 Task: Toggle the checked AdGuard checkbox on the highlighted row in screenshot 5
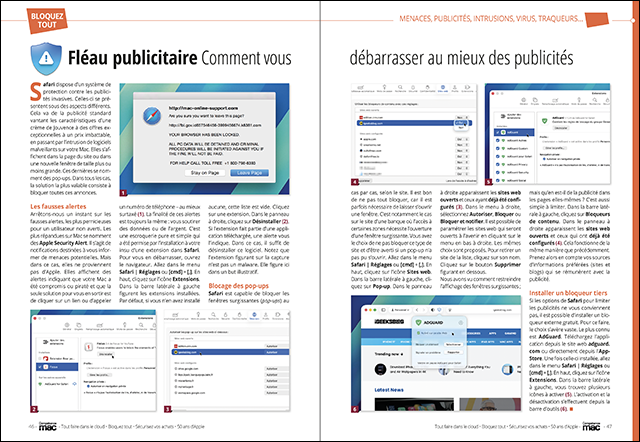coord(498,132)
